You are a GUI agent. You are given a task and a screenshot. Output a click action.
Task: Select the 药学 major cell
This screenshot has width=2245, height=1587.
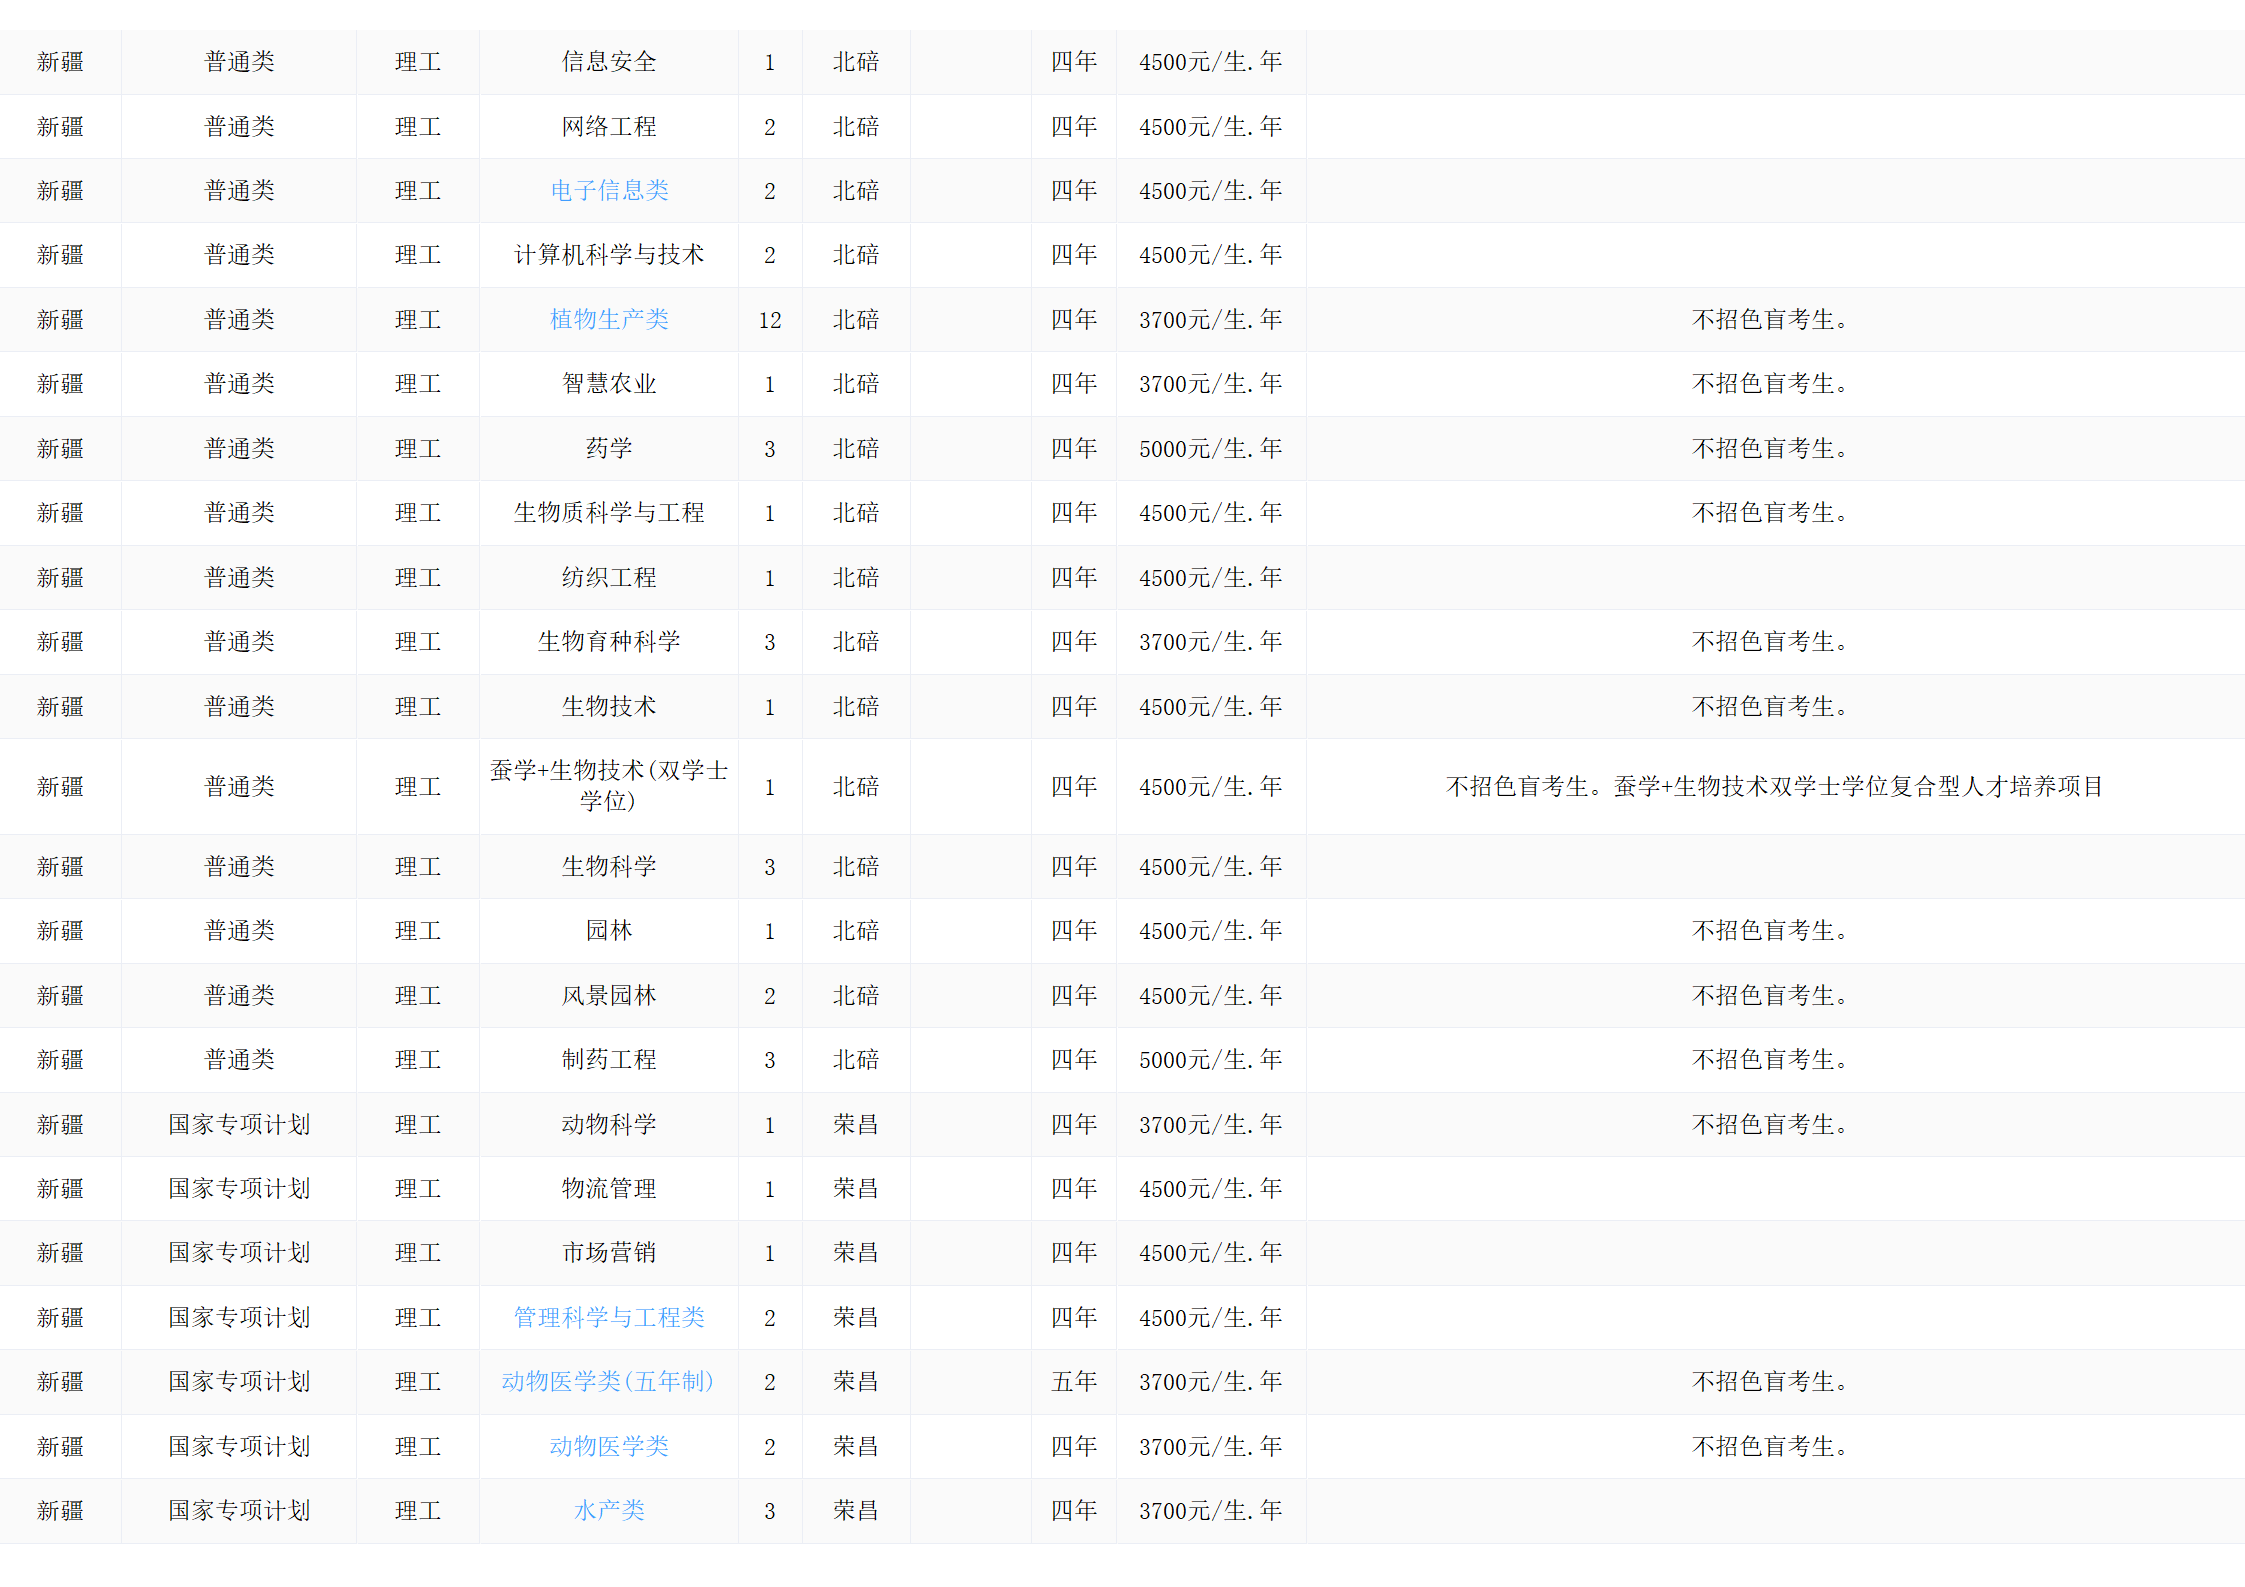click(x=609, y=448)
